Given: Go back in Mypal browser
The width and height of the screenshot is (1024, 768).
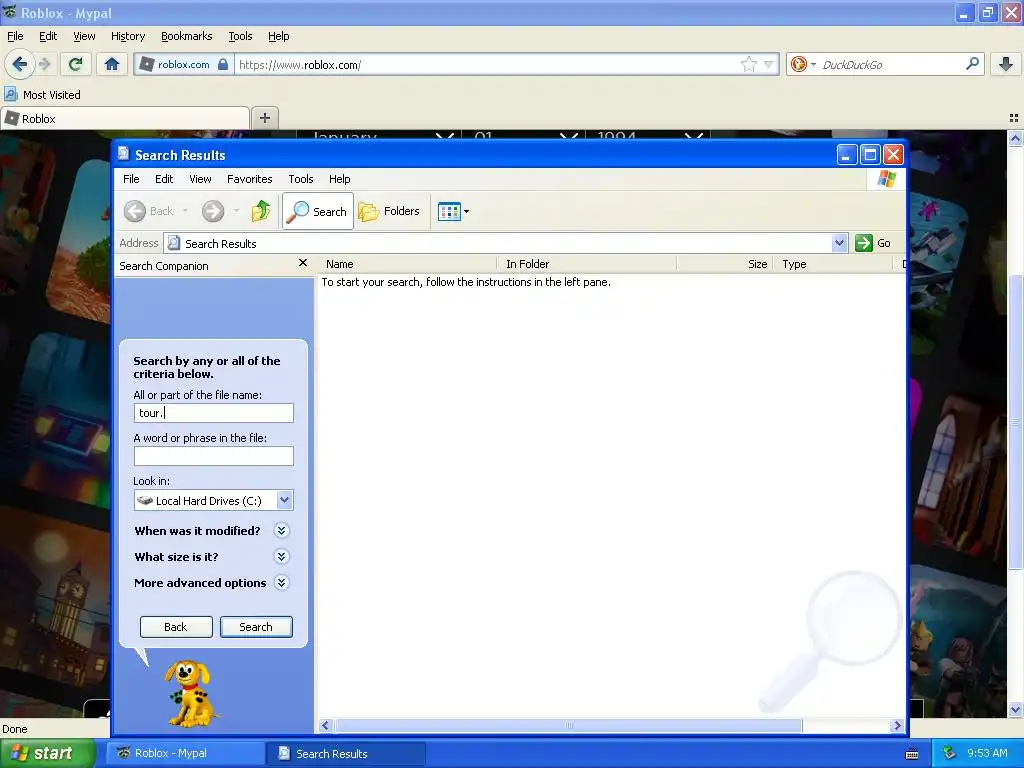Looking at the screenshot, I should click(x=19, y=64).
